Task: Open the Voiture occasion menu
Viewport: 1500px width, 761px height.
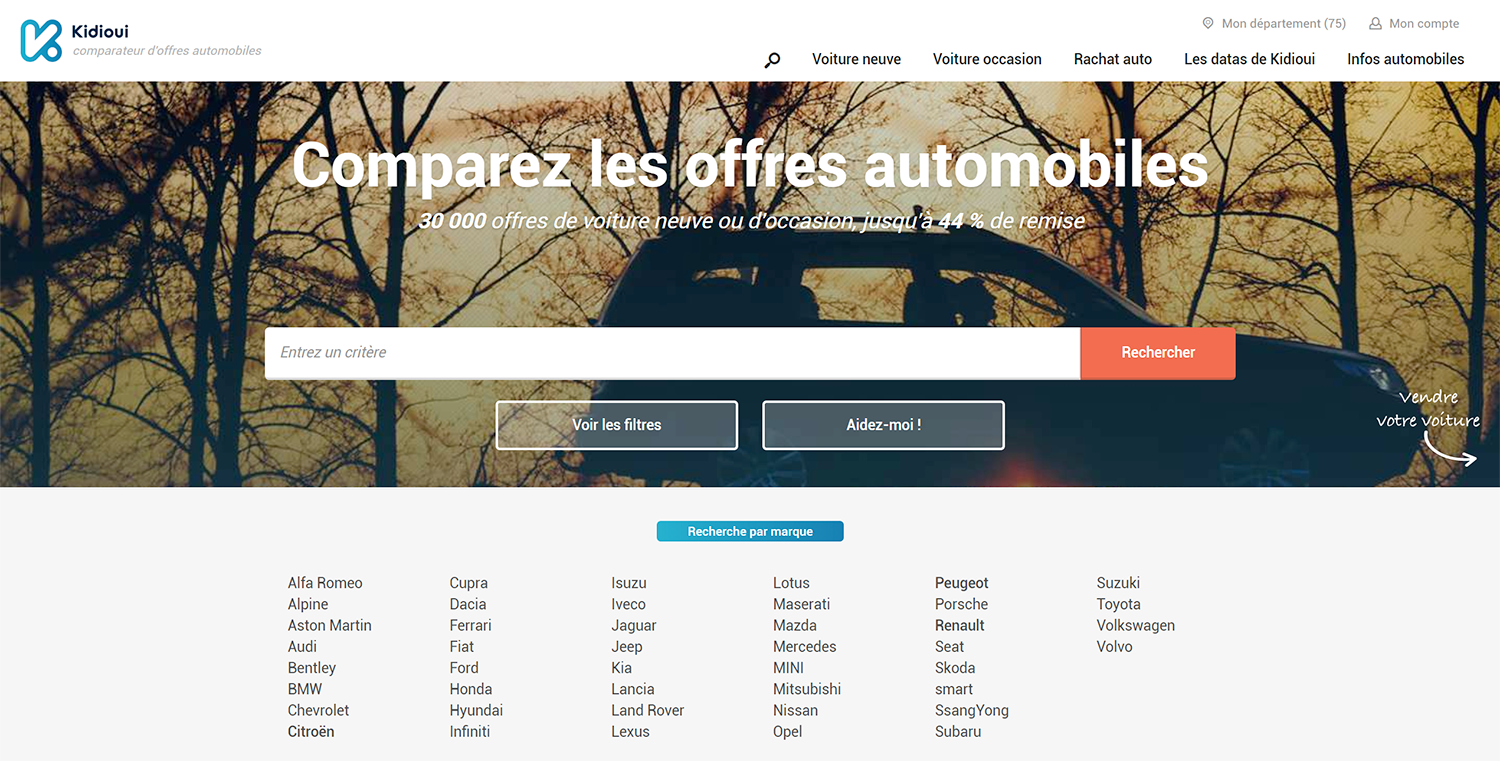Action: pos(987,59)
